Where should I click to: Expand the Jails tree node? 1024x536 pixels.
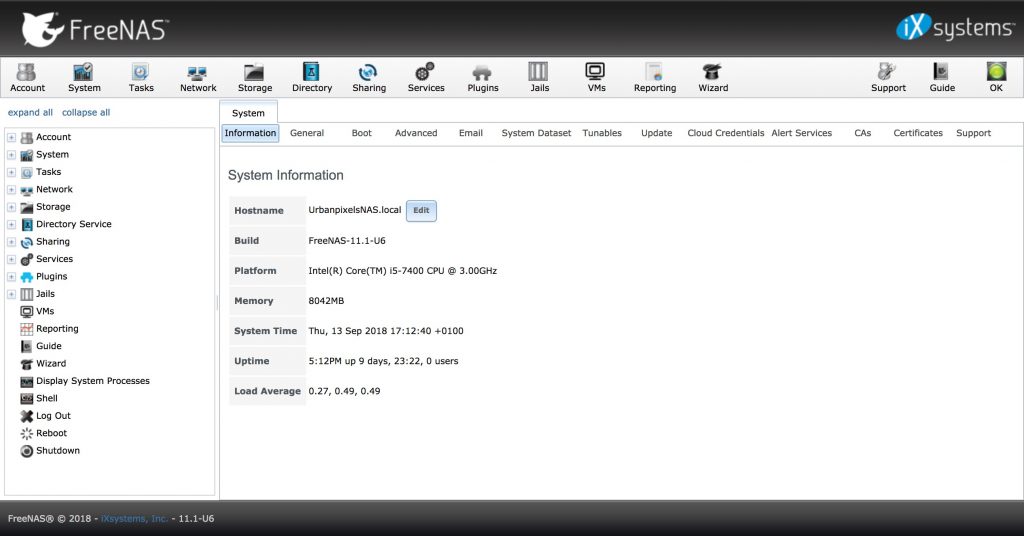[11, 294]
